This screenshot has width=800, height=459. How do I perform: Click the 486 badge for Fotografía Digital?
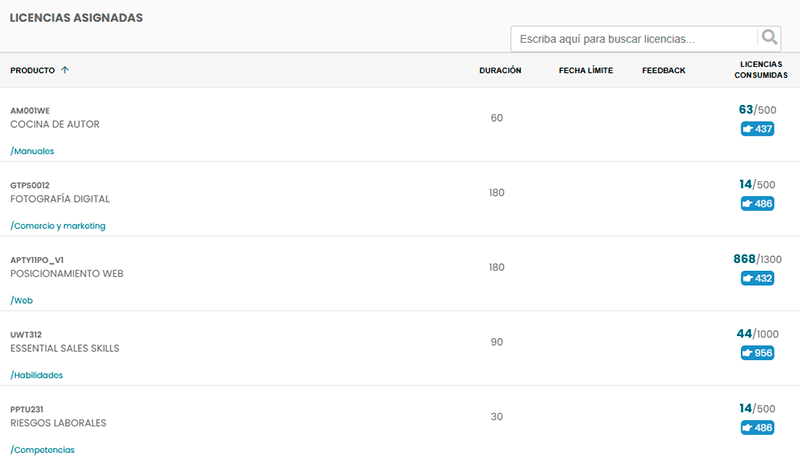tap(757, 203)
